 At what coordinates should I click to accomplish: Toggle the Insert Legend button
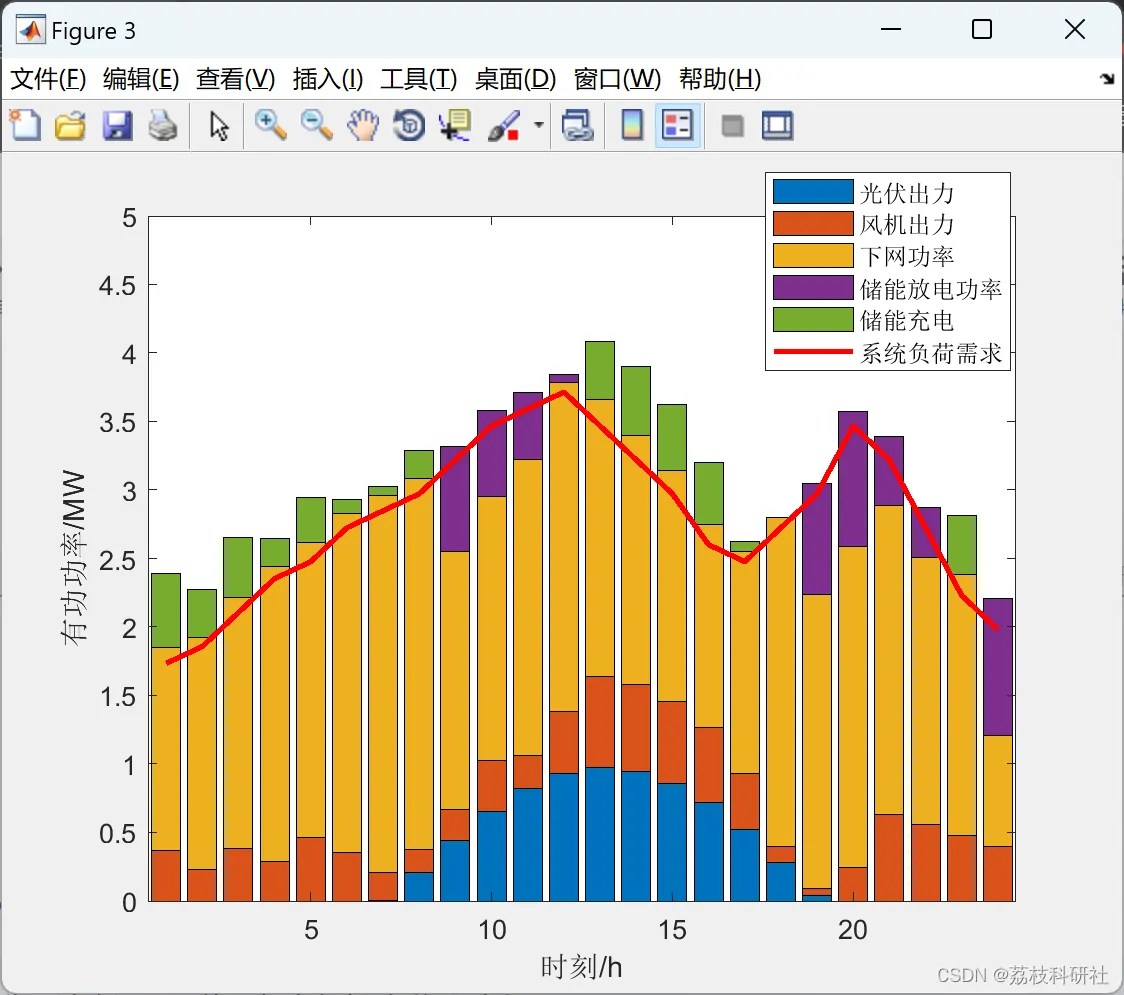click(x=677, y=125)
